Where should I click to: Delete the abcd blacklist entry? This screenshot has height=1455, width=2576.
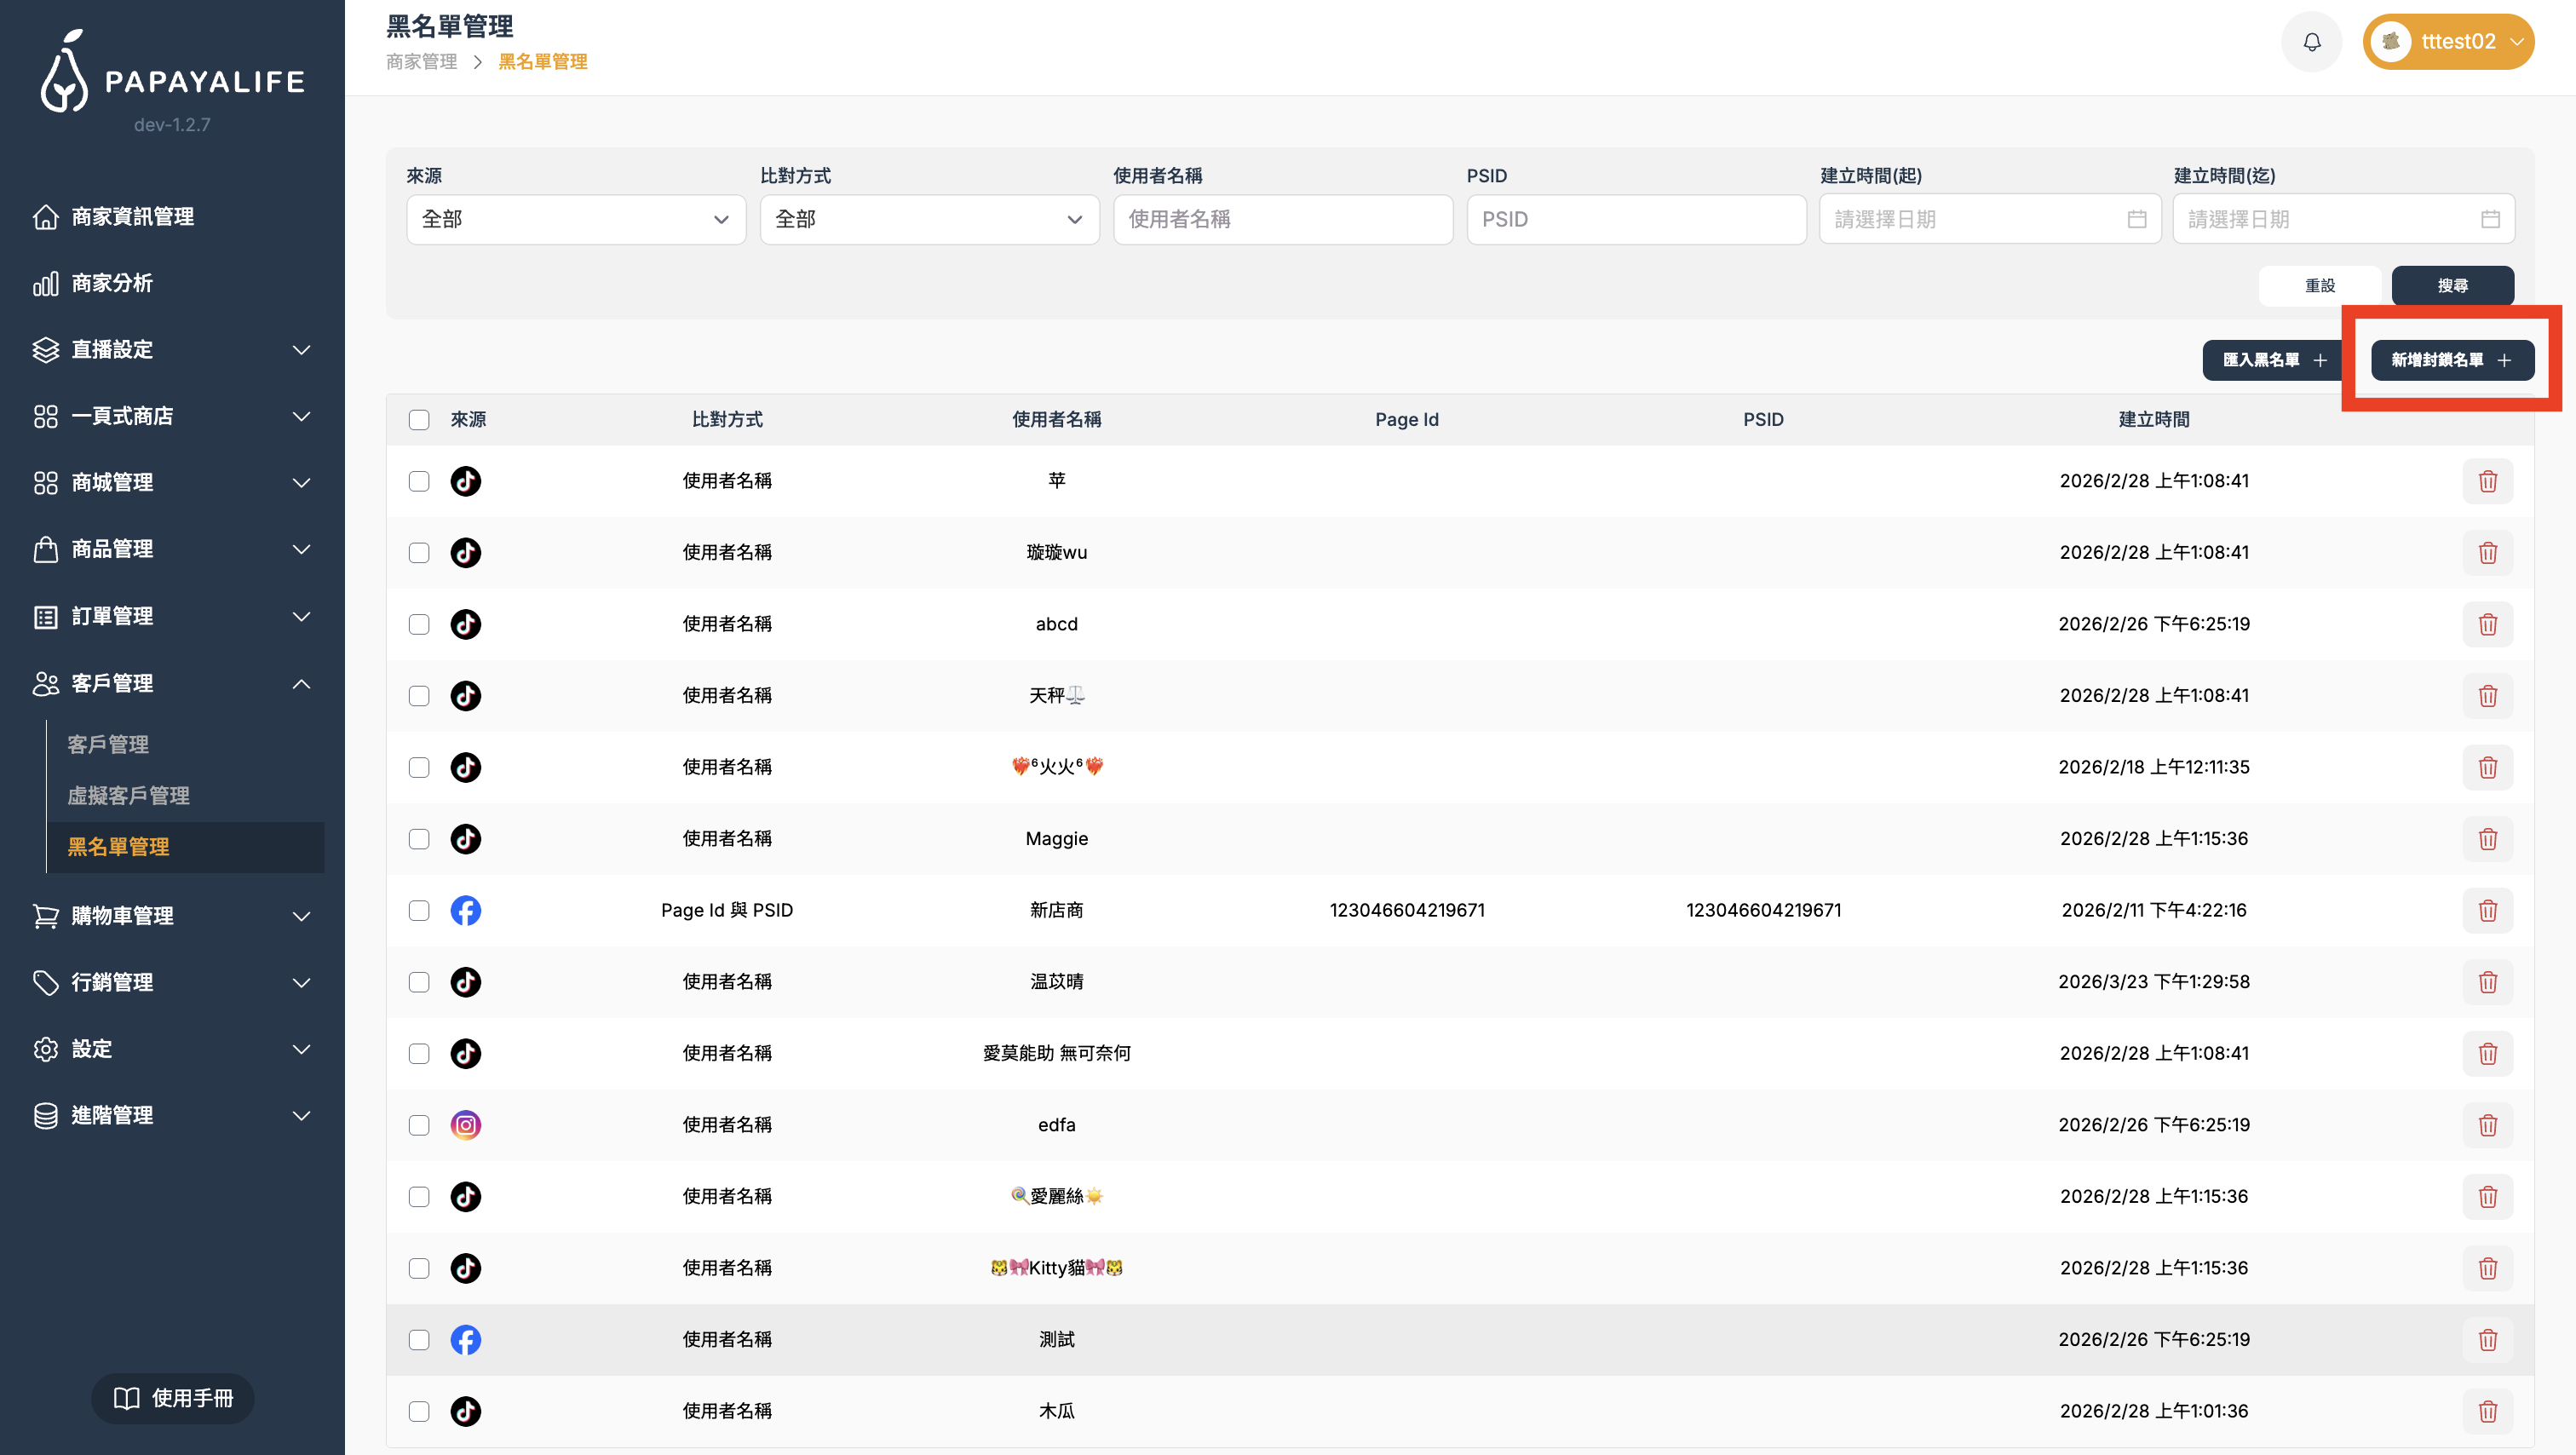2487,624
